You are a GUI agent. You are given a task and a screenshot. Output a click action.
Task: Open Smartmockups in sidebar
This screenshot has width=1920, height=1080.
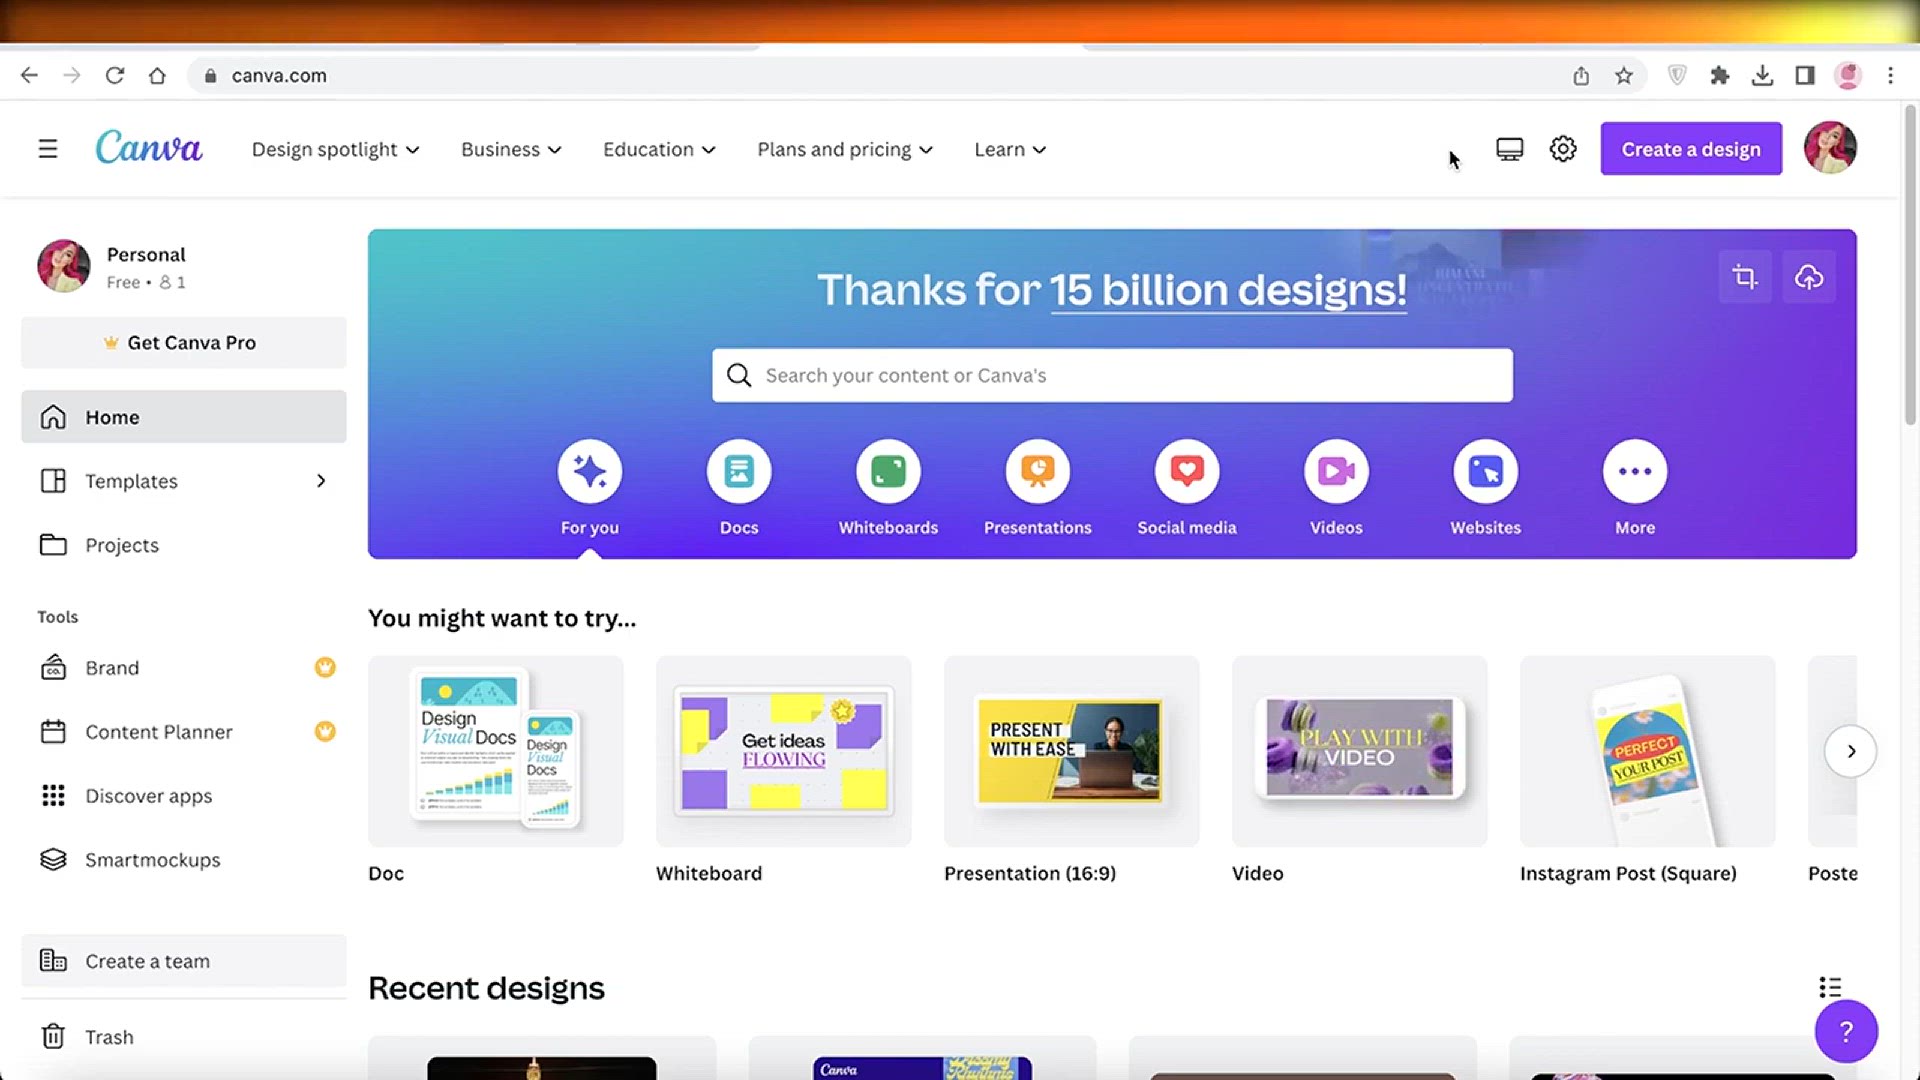[184, 859]
